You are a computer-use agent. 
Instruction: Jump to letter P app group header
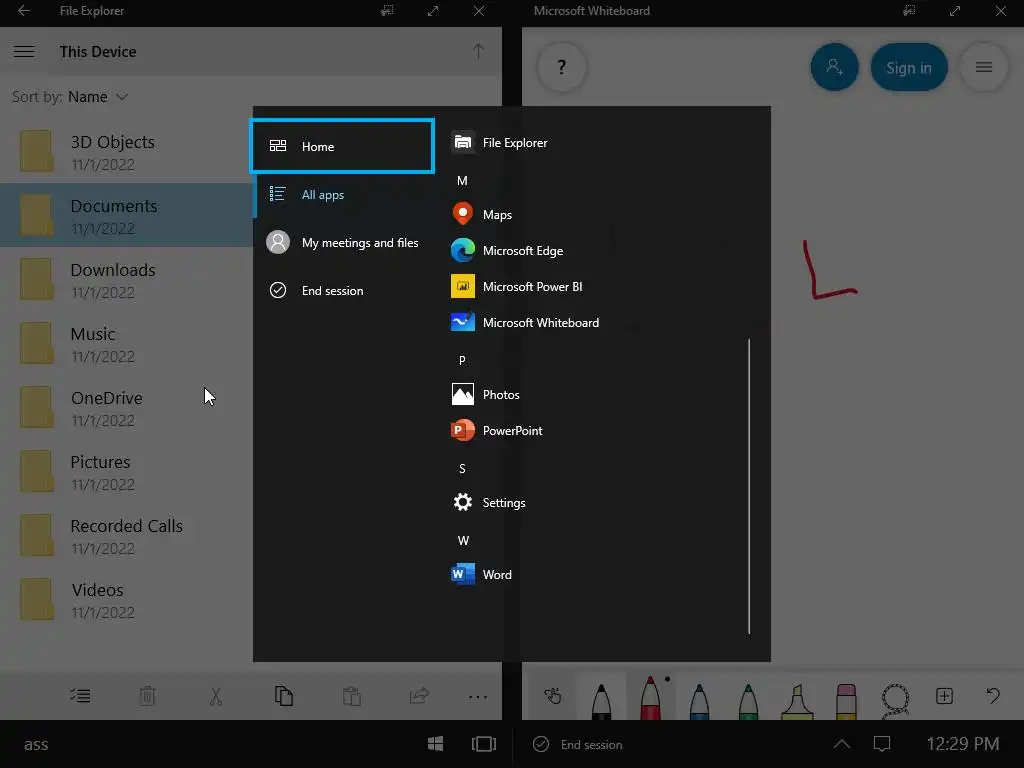(x=462, y=360)
